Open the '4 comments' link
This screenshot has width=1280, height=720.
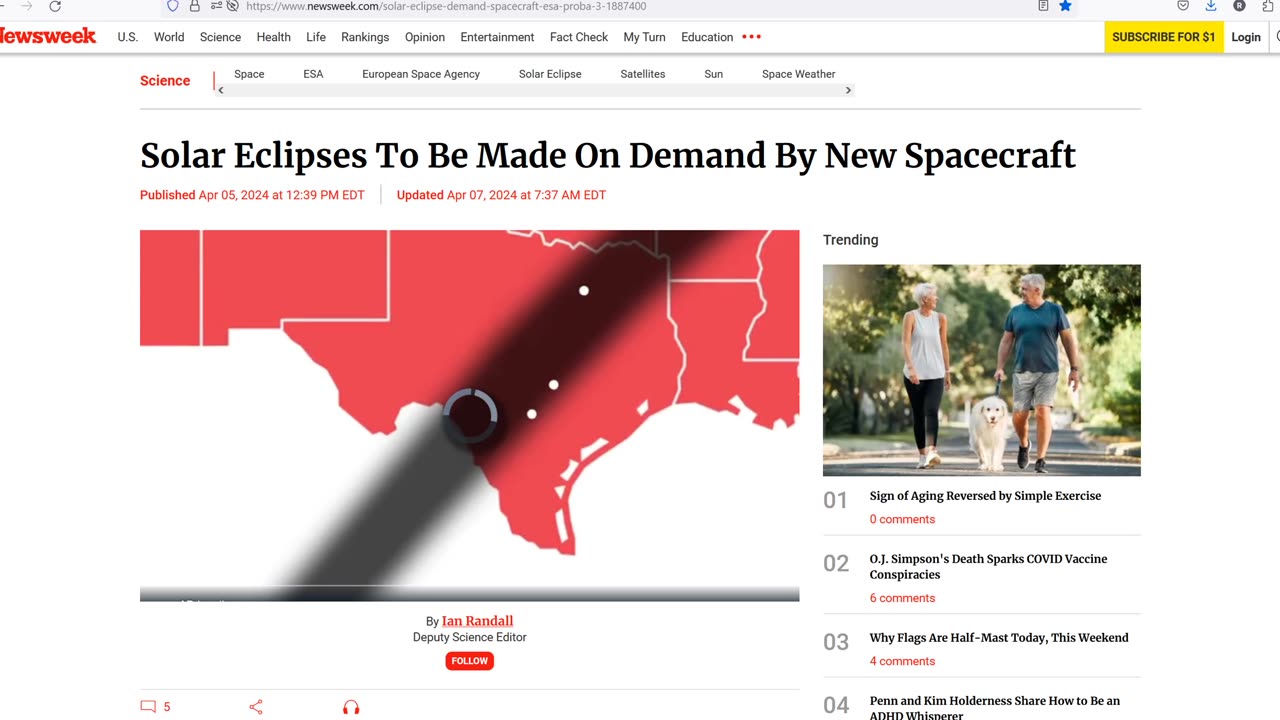(902, 661)
